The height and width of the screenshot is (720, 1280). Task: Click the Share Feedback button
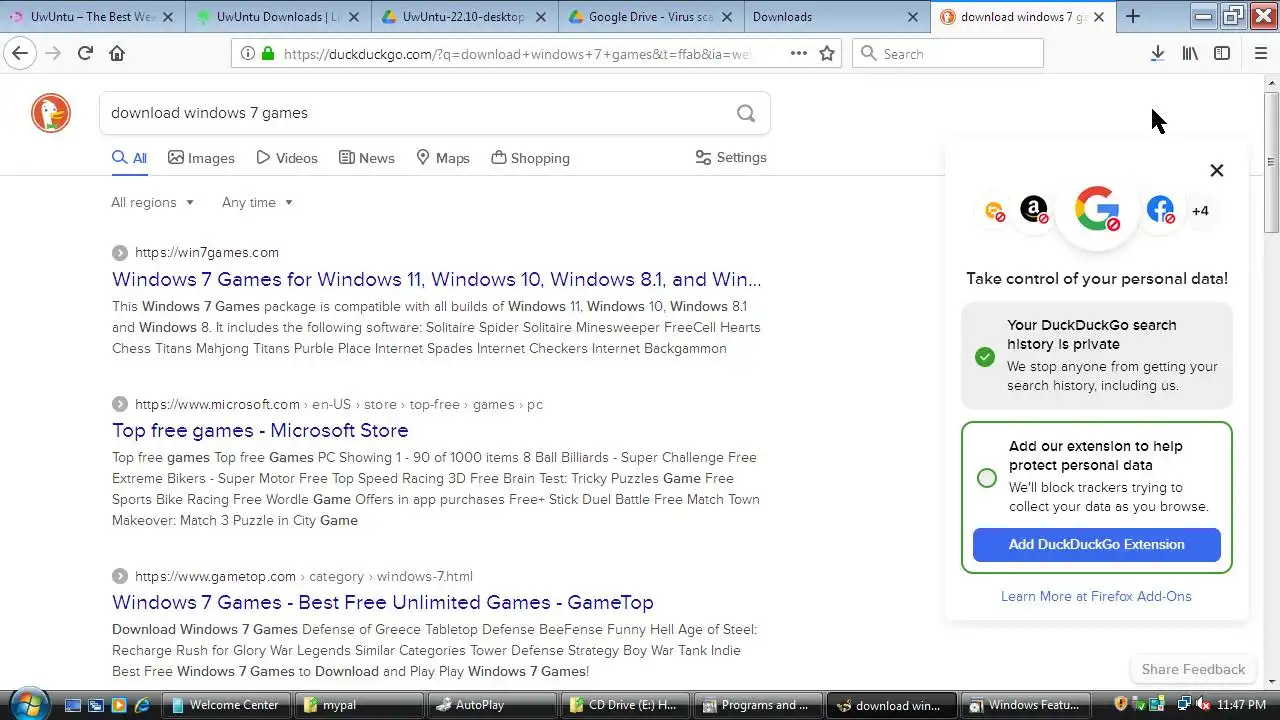(x=1193, y=669)
